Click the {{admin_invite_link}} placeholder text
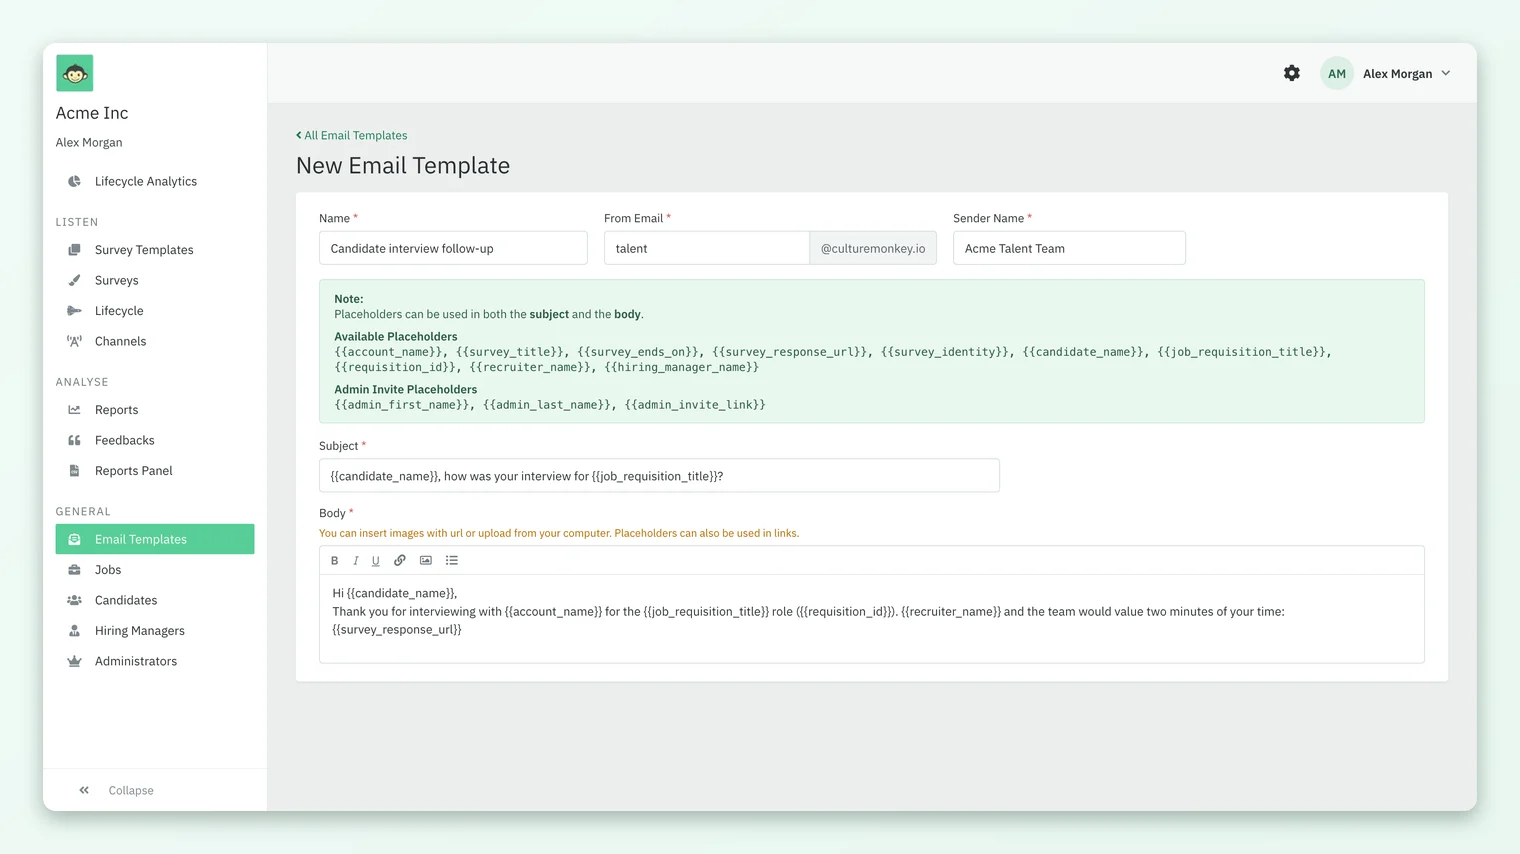Viewport: 1520px width, 854px height. [695, 405]
